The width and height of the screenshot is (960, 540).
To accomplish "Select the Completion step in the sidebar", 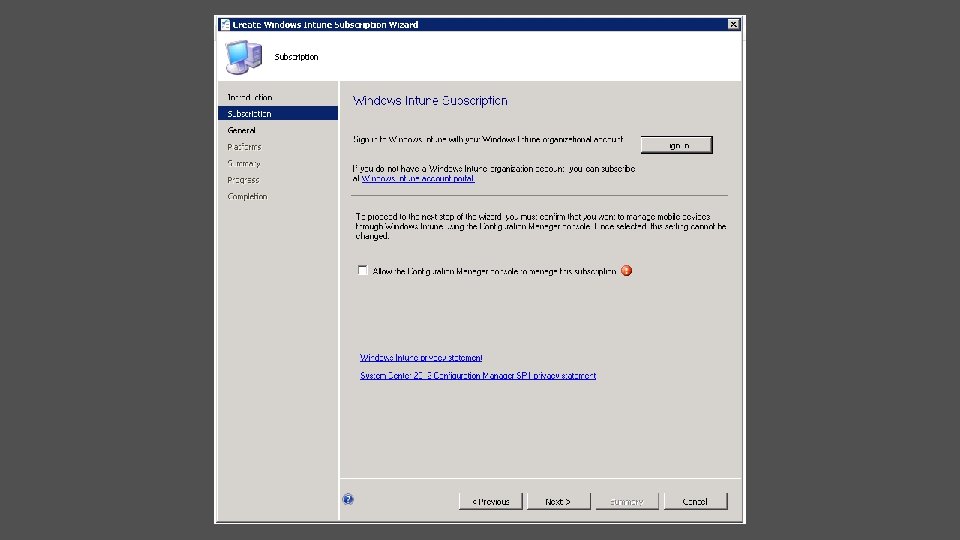I will [247, 197].
